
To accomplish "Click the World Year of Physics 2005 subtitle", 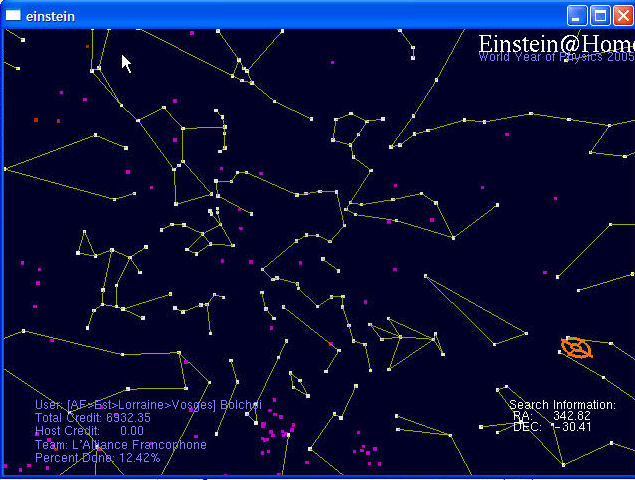I will [x=555, y=57].
